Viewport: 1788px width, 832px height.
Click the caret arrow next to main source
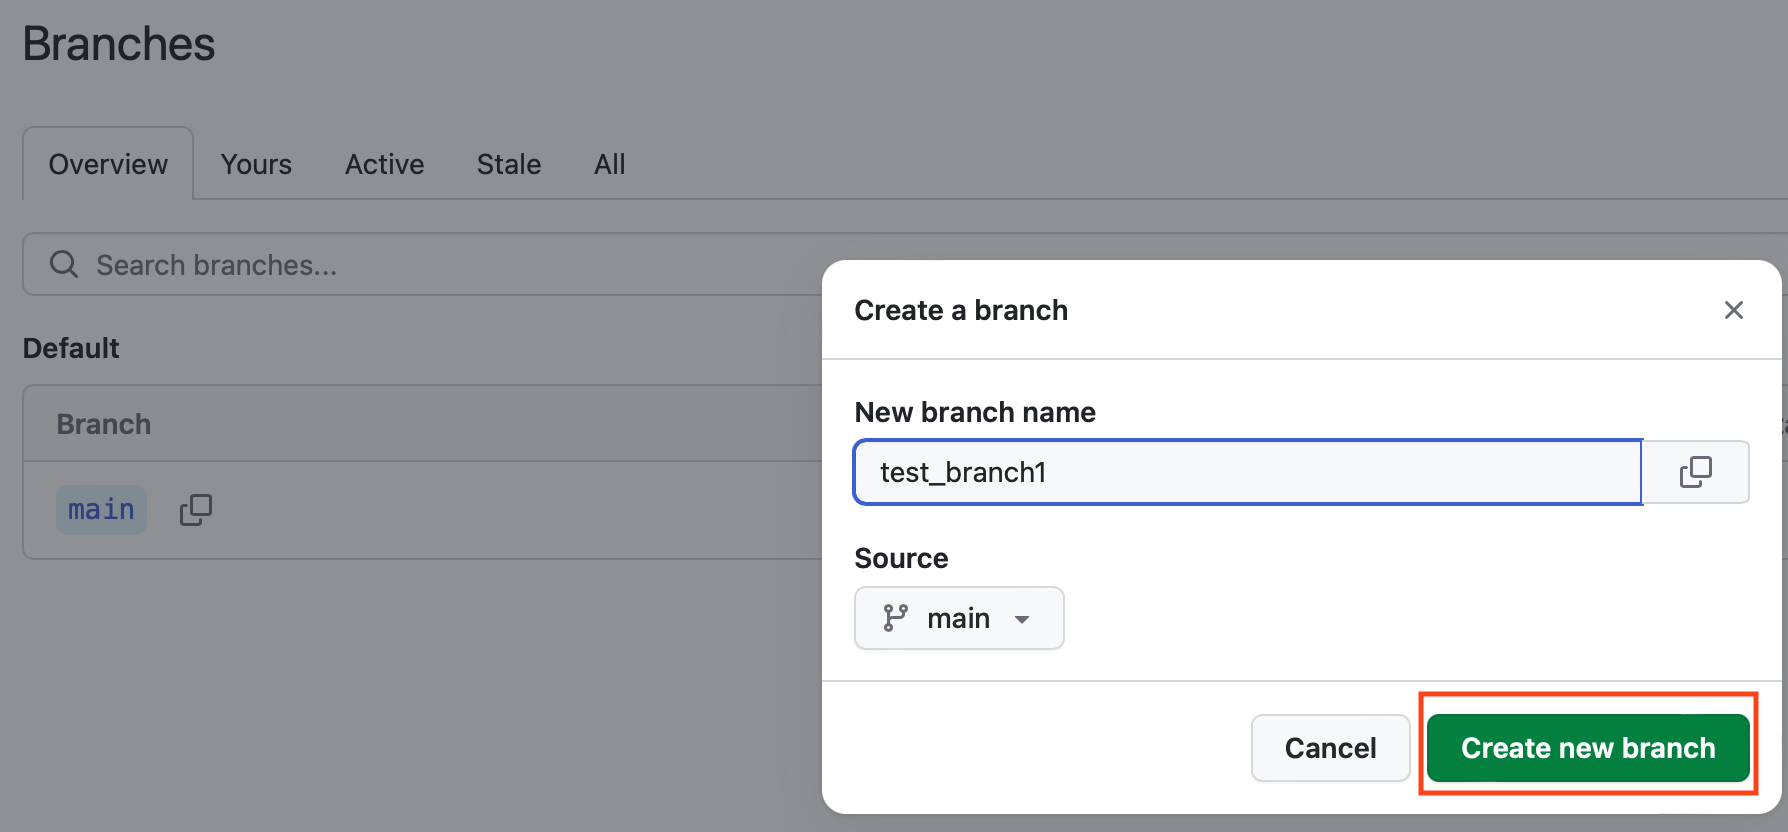(x=1022, y=619)
